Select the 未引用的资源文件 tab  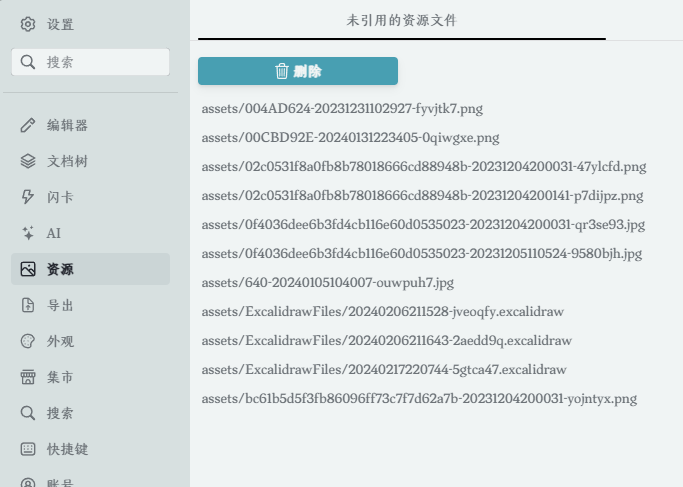402,20
